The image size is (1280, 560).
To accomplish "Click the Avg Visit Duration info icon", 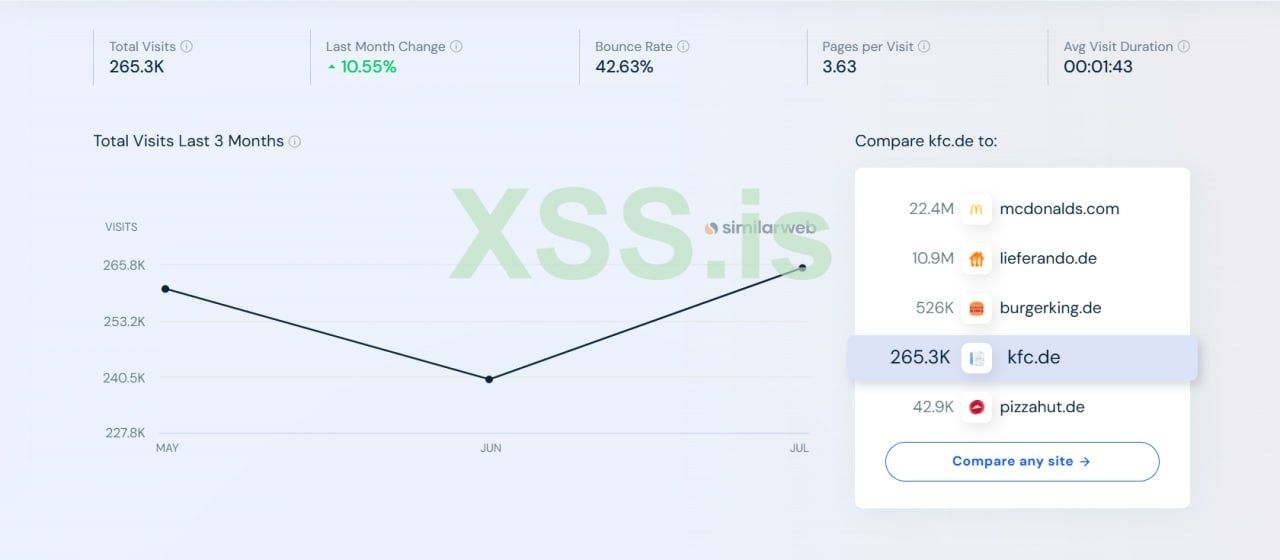I will click(x=1184, y=47).
